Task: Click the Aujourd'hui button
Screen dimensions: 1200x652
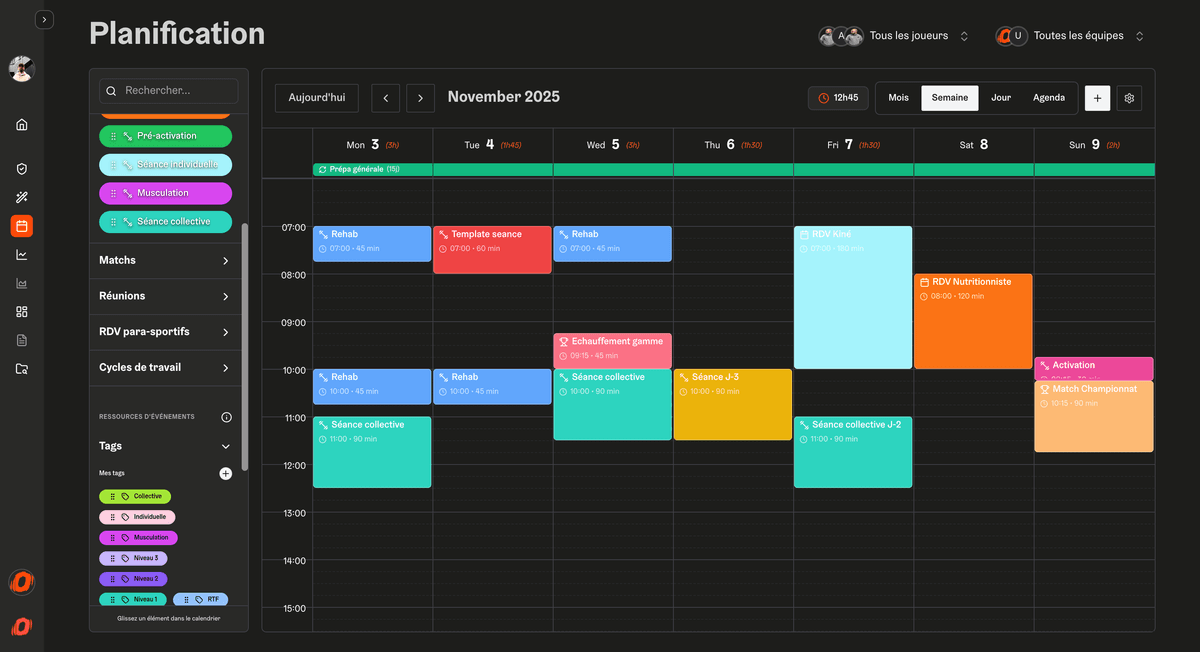Action: 316,97
